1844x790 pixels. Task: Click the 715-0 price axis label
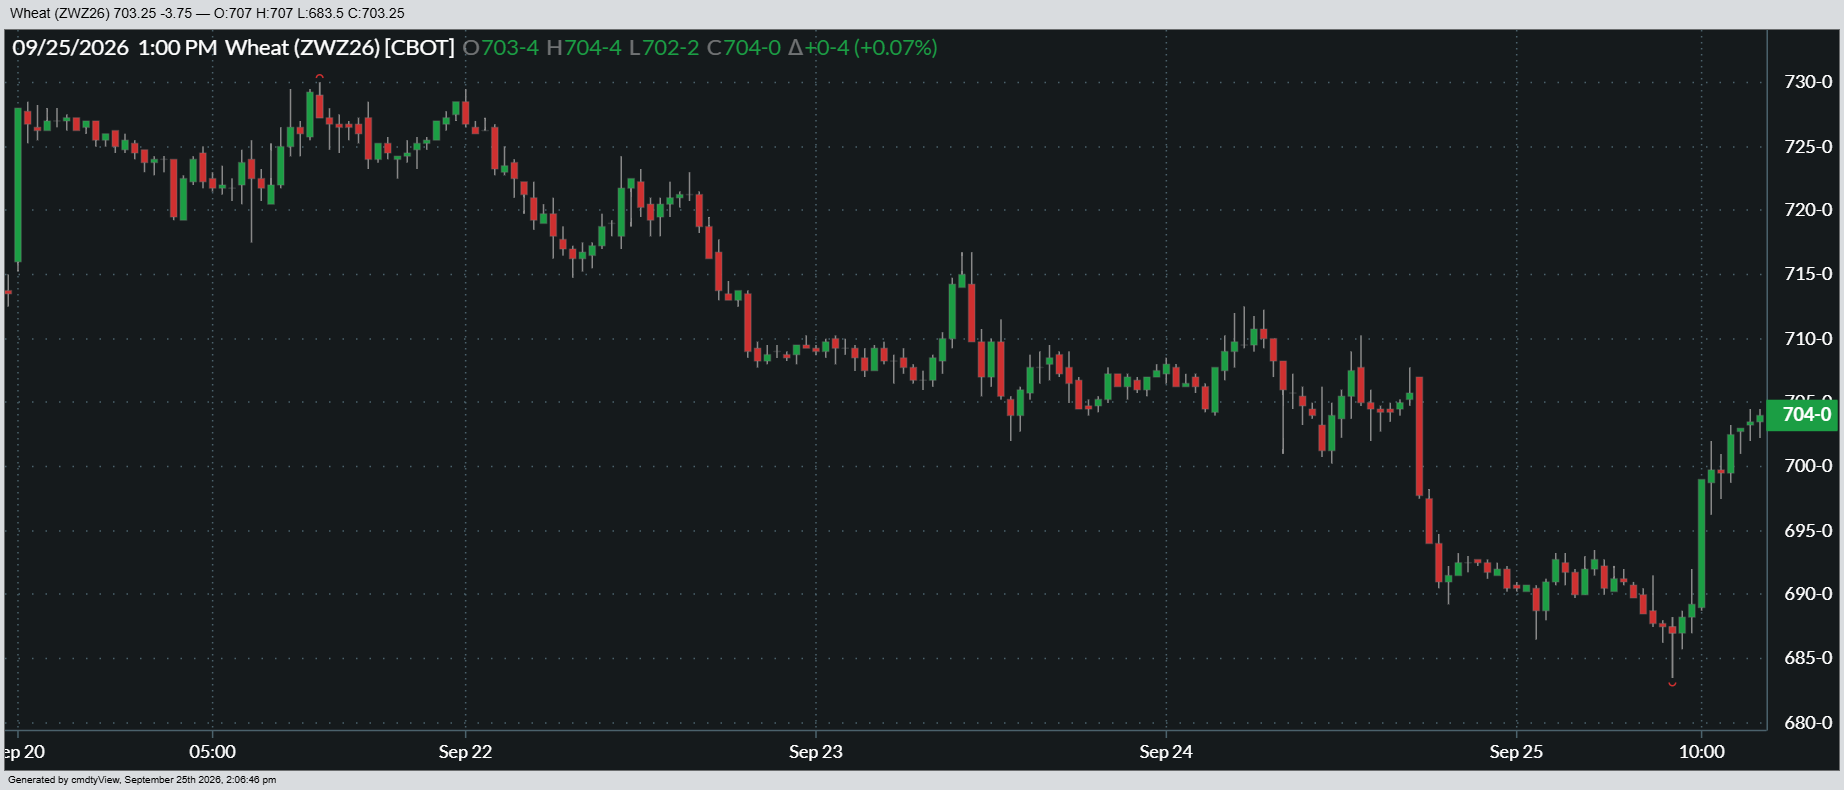click(x=1808, y=274)
